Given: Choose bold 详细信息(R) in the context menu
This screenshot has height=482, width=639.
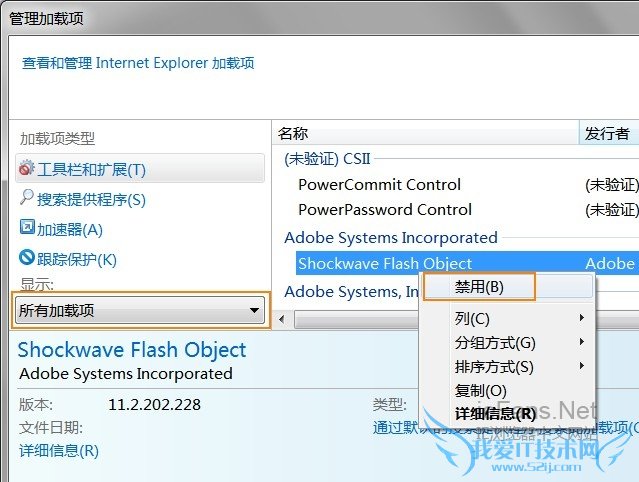Looking at the screenshot, I should click(x=495, y=414).
